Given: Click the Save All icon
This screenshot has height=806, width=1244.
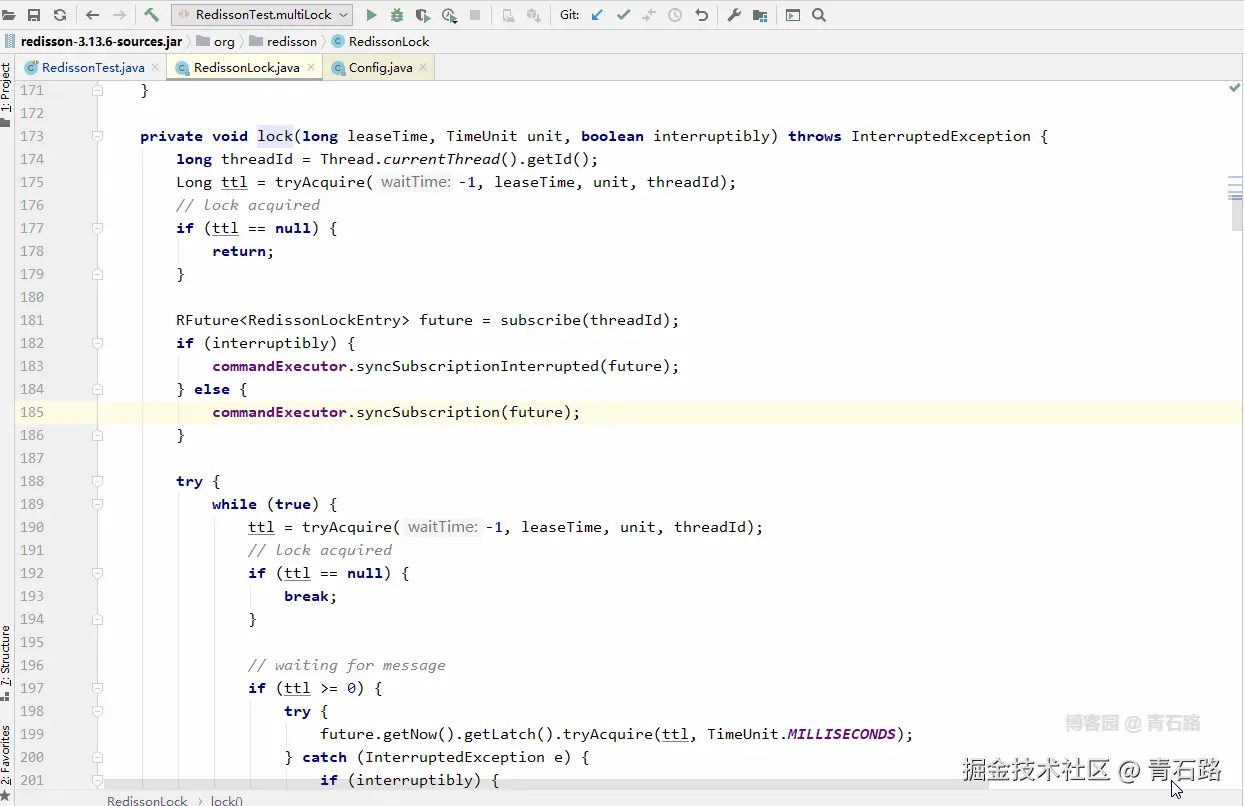Looking at the screenshot, I should (34, 15).
